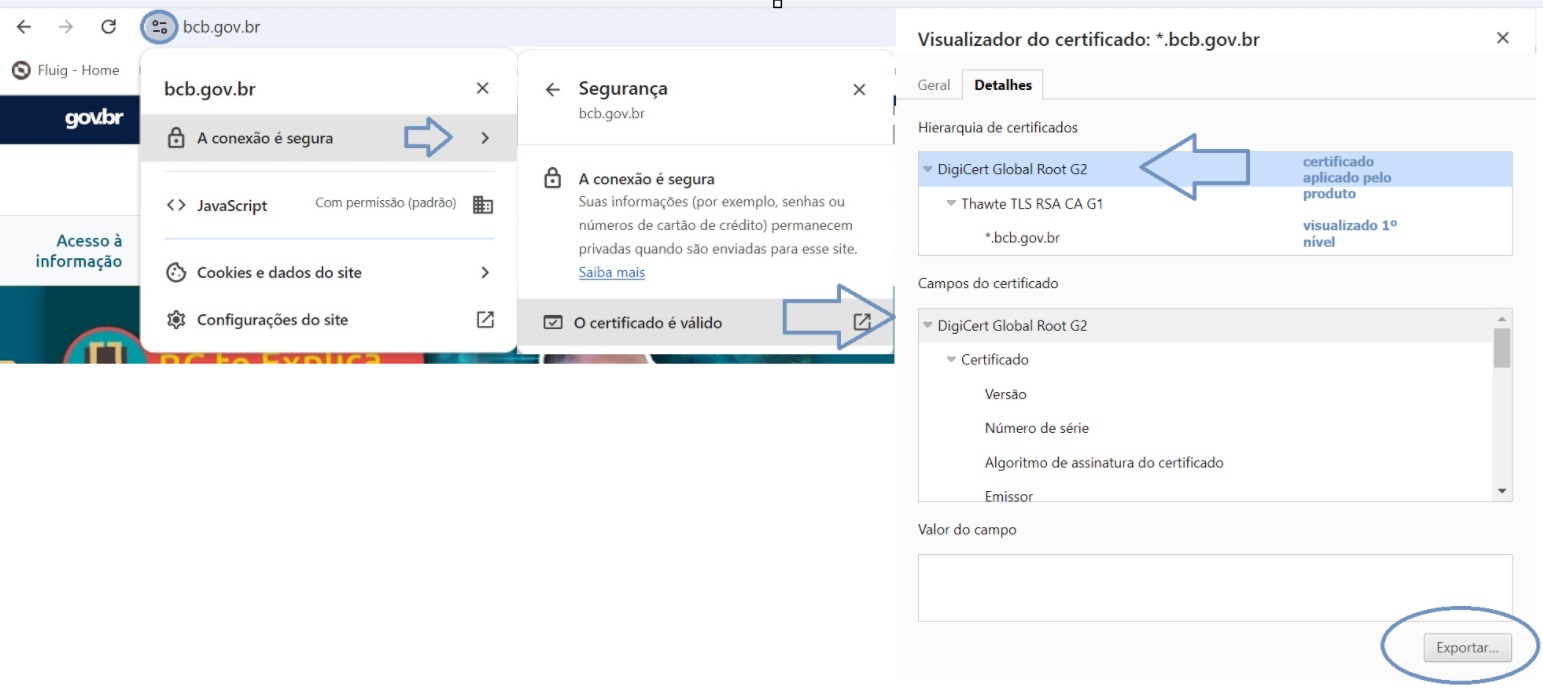Viewport: 1543px width, 688px height.
Task: Collapse Thawte TLS RSA CA G1 triangle
Action: pyautogui.click(x=951, y=204)
